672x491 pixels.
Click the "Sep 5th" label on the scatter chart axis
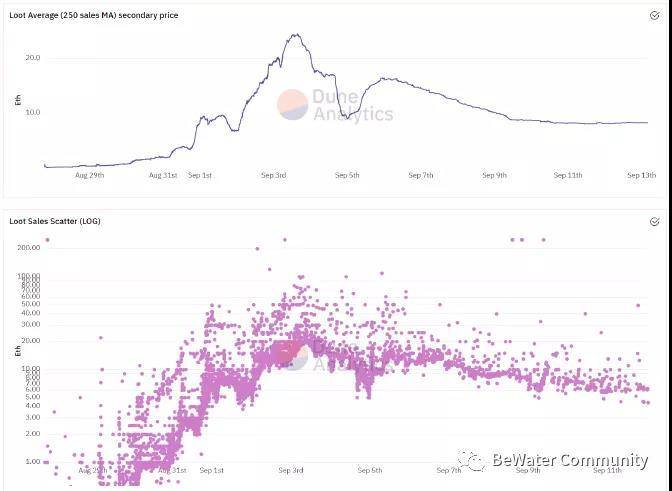[370, 470]
